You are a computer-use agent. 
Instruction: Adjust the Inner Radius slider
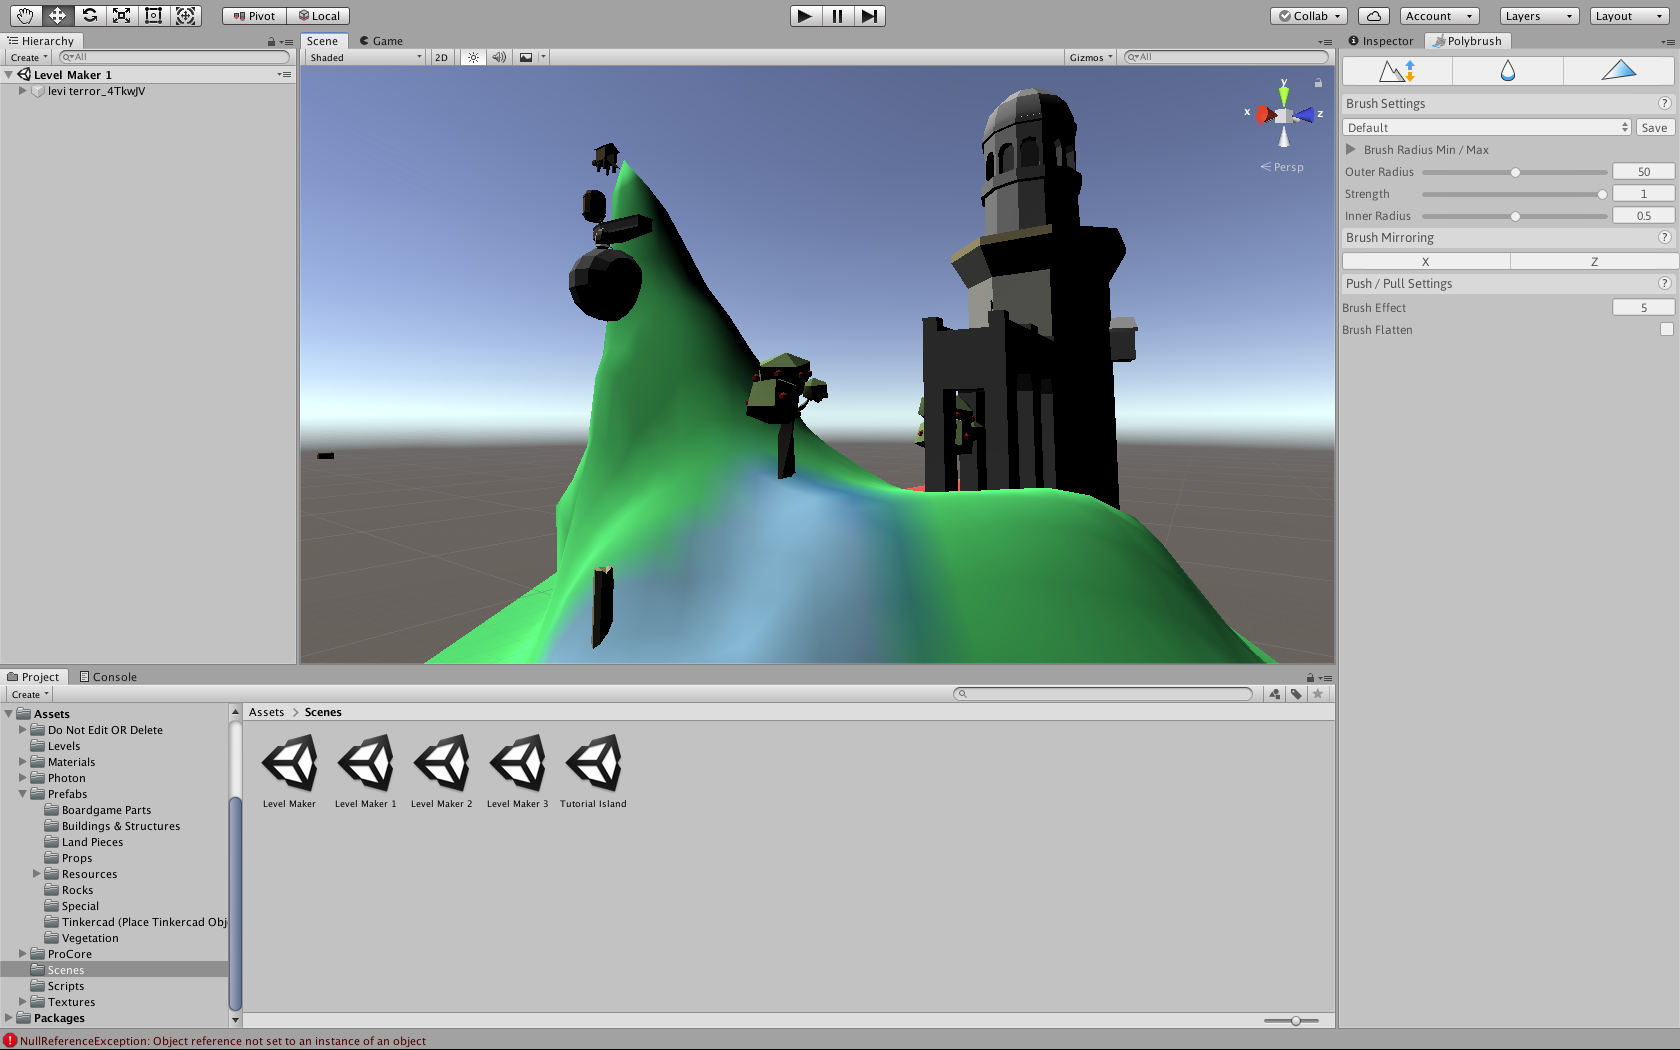[1514, 216]
